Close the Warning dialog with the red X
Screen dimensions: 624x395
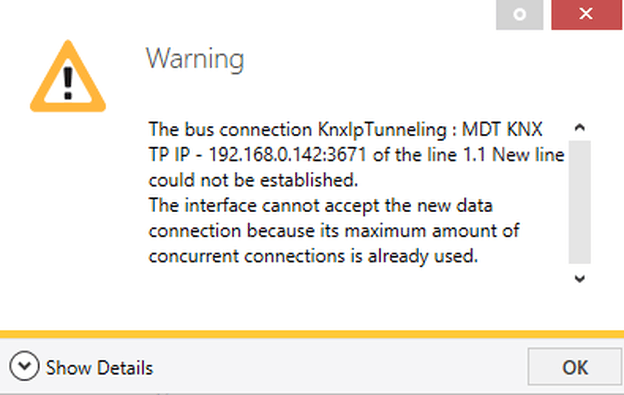(586, 14)
